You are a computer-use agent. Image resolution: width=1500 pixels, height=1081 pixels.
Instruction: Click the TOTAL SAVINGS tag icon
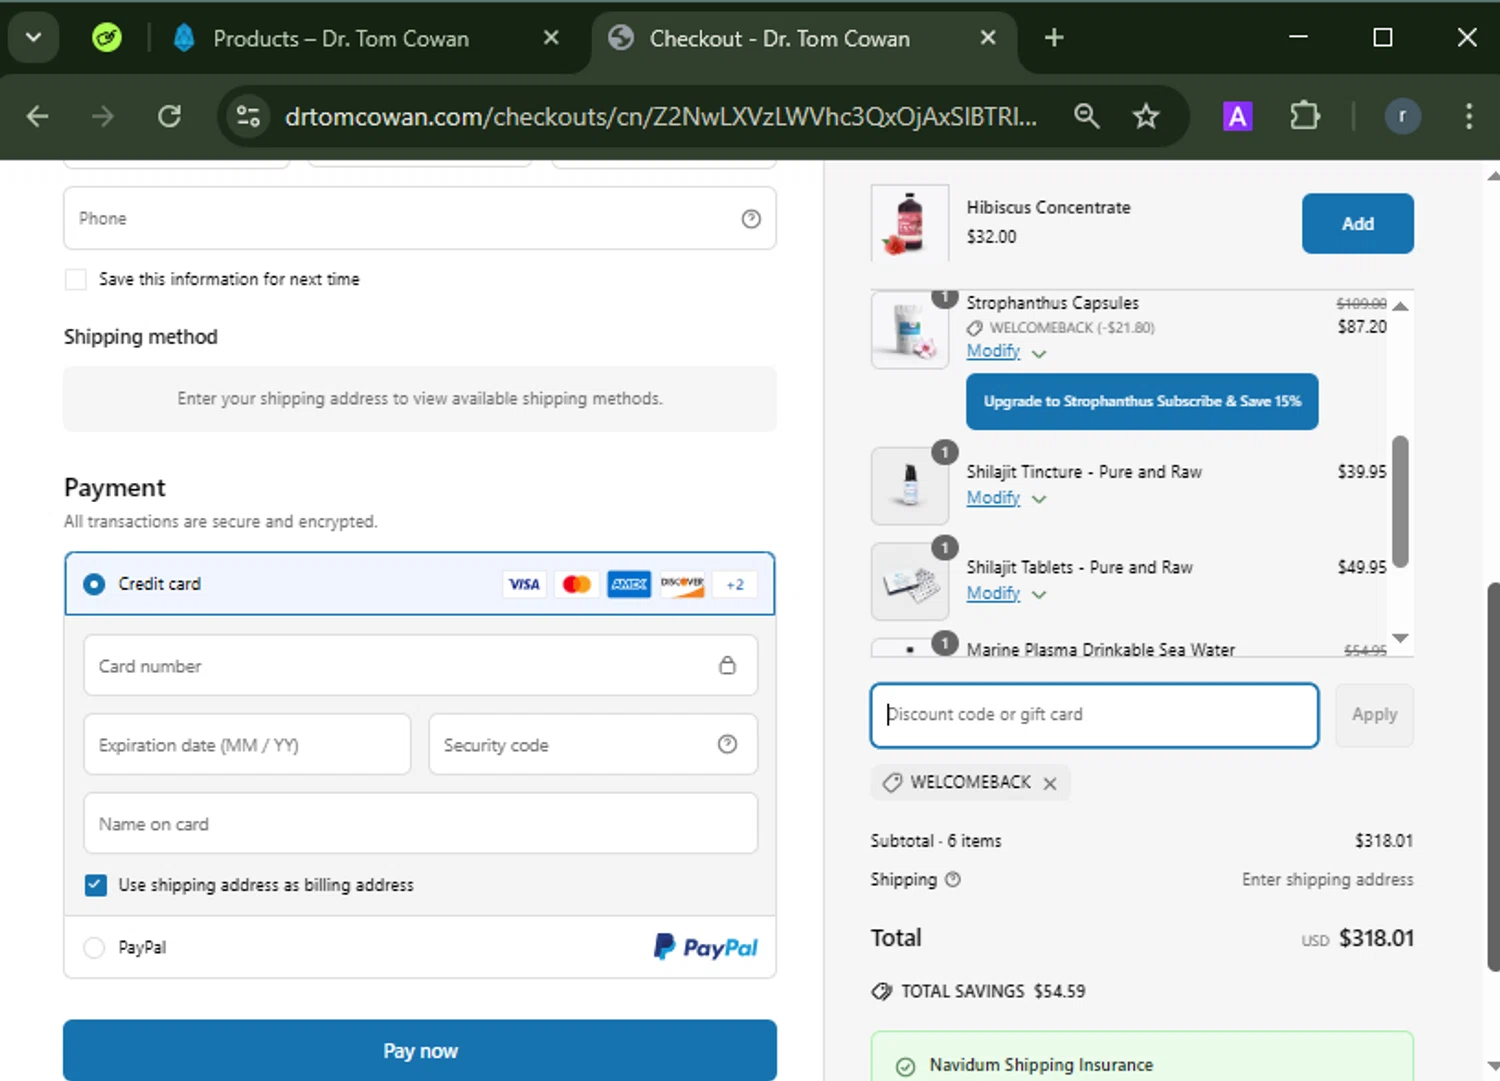(882, 991)
